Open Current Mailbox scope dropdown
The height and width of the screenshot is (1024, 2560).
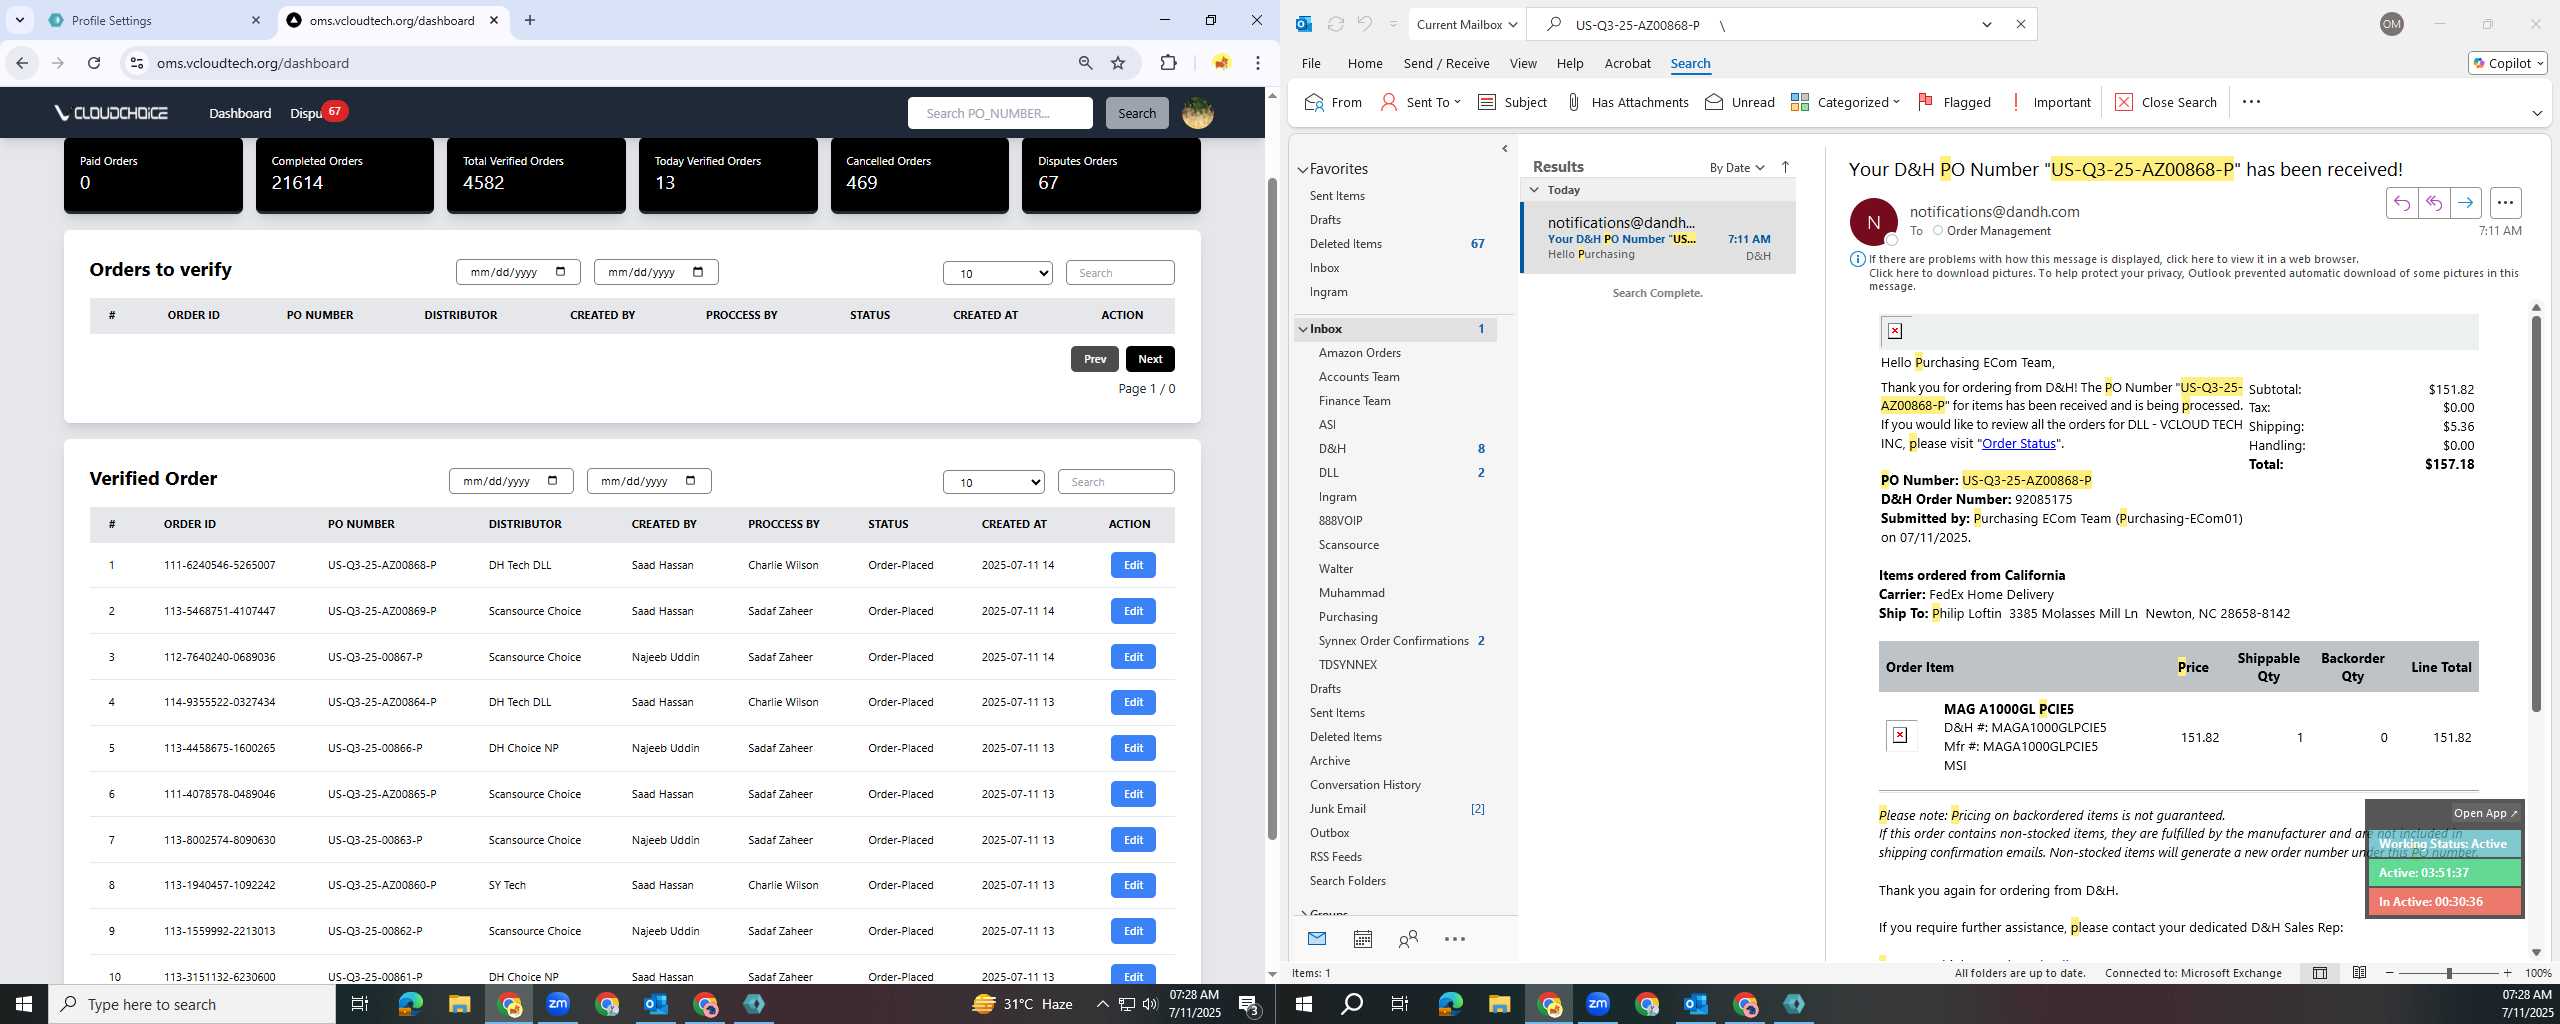coord(1466,25)
